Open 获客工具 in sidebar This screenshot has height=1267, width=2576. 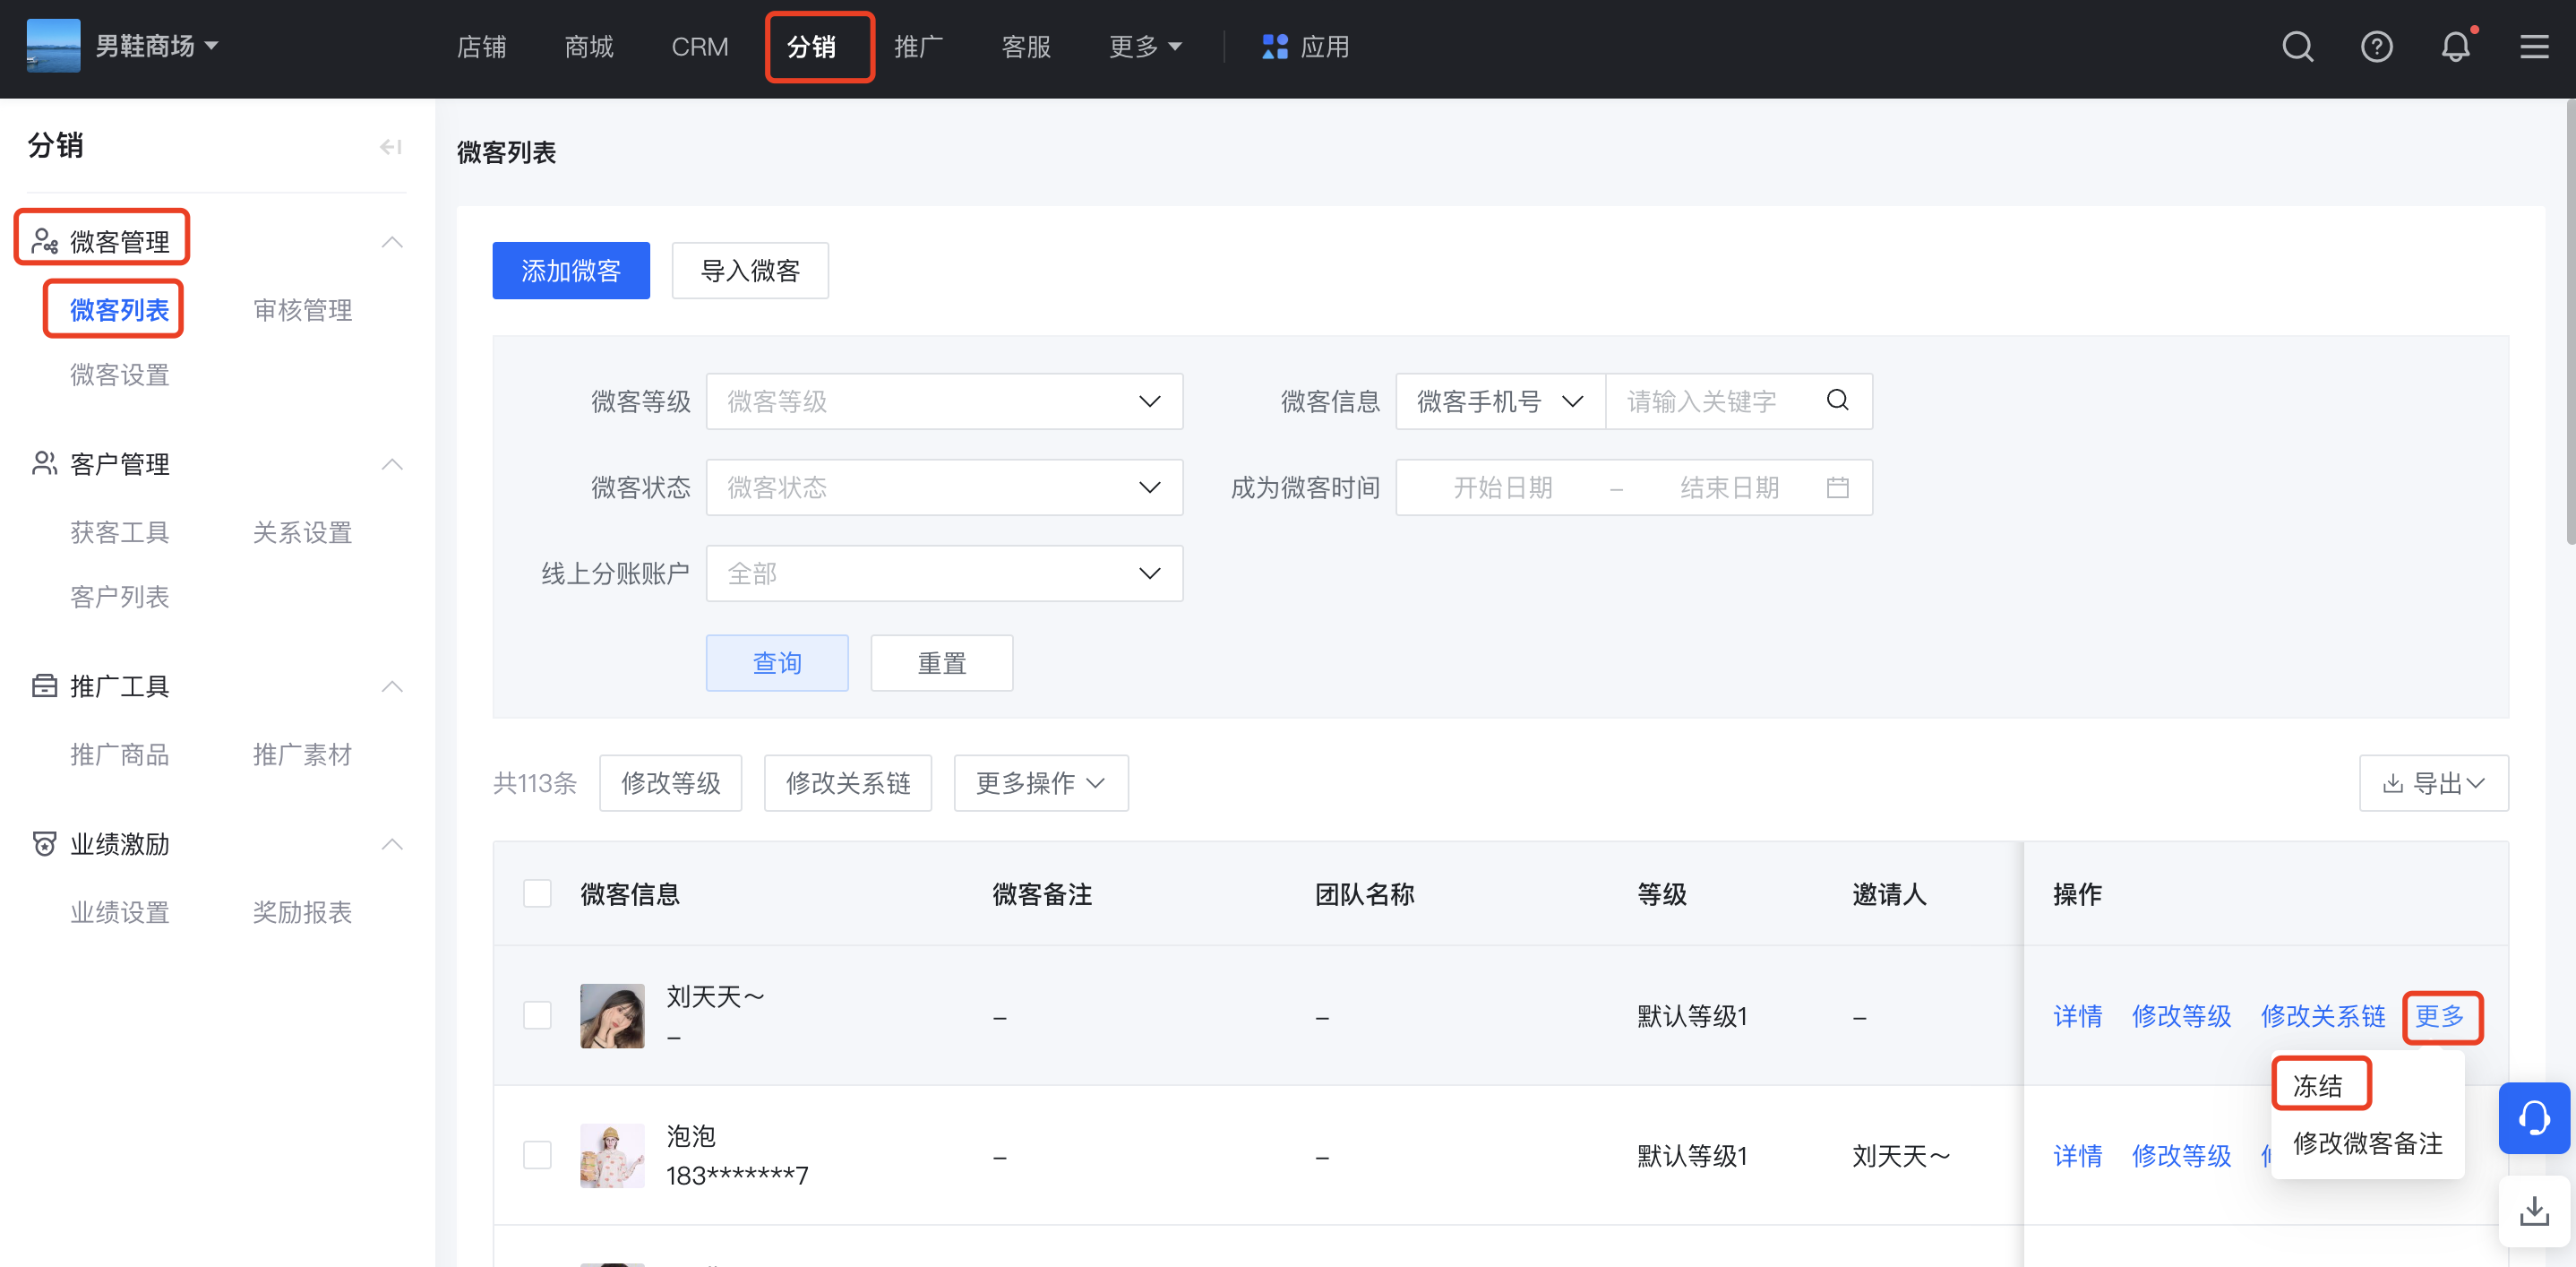[x=119, y=532]
